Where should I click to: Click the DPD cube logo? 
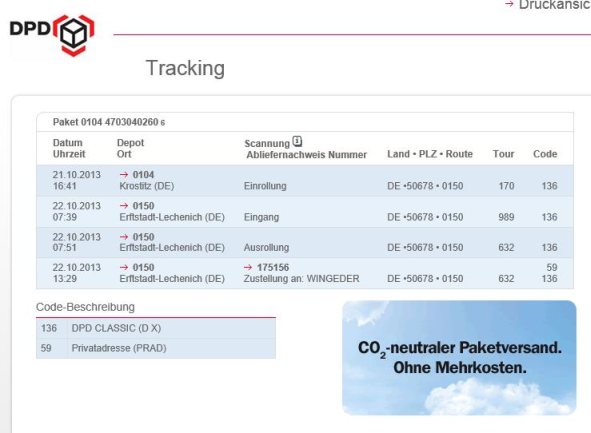[52, 35]
